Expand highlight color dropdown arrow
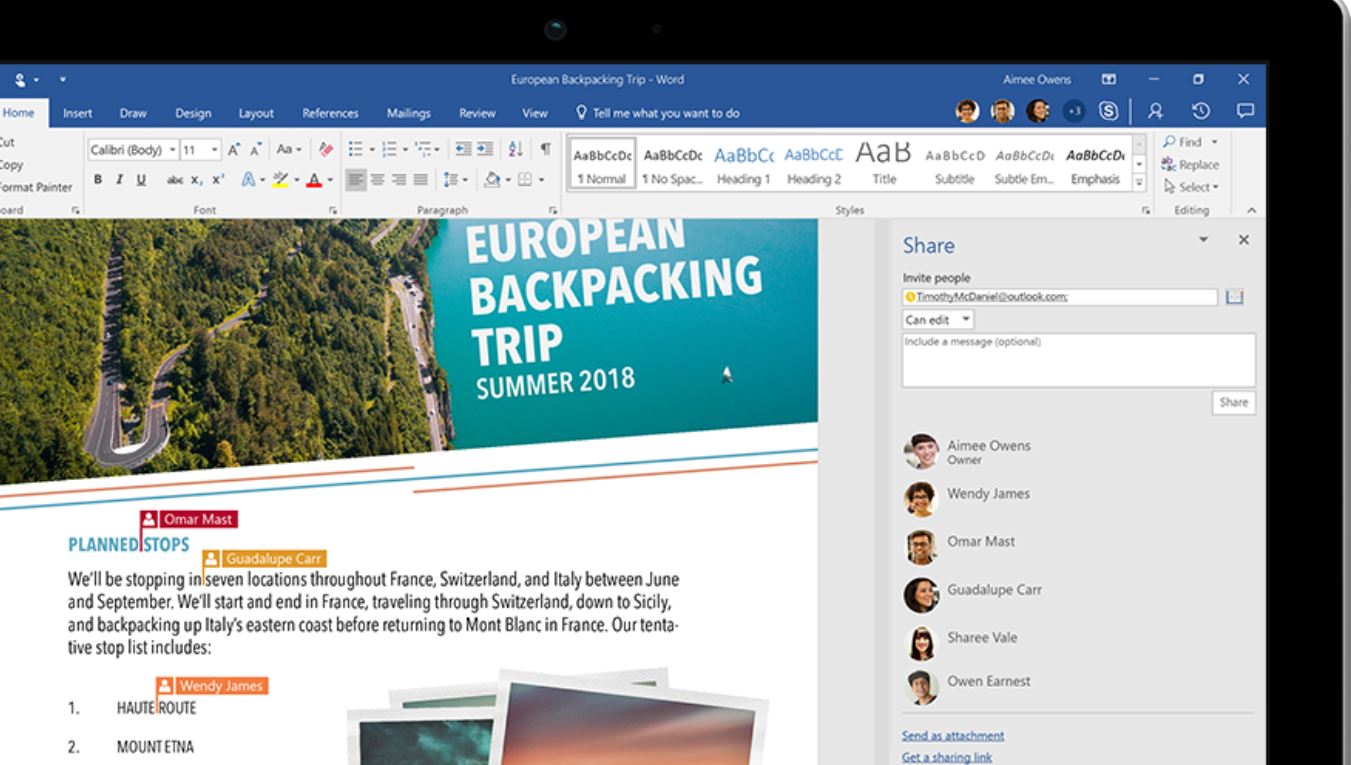 pyautogui.click(x=297, y=180)
